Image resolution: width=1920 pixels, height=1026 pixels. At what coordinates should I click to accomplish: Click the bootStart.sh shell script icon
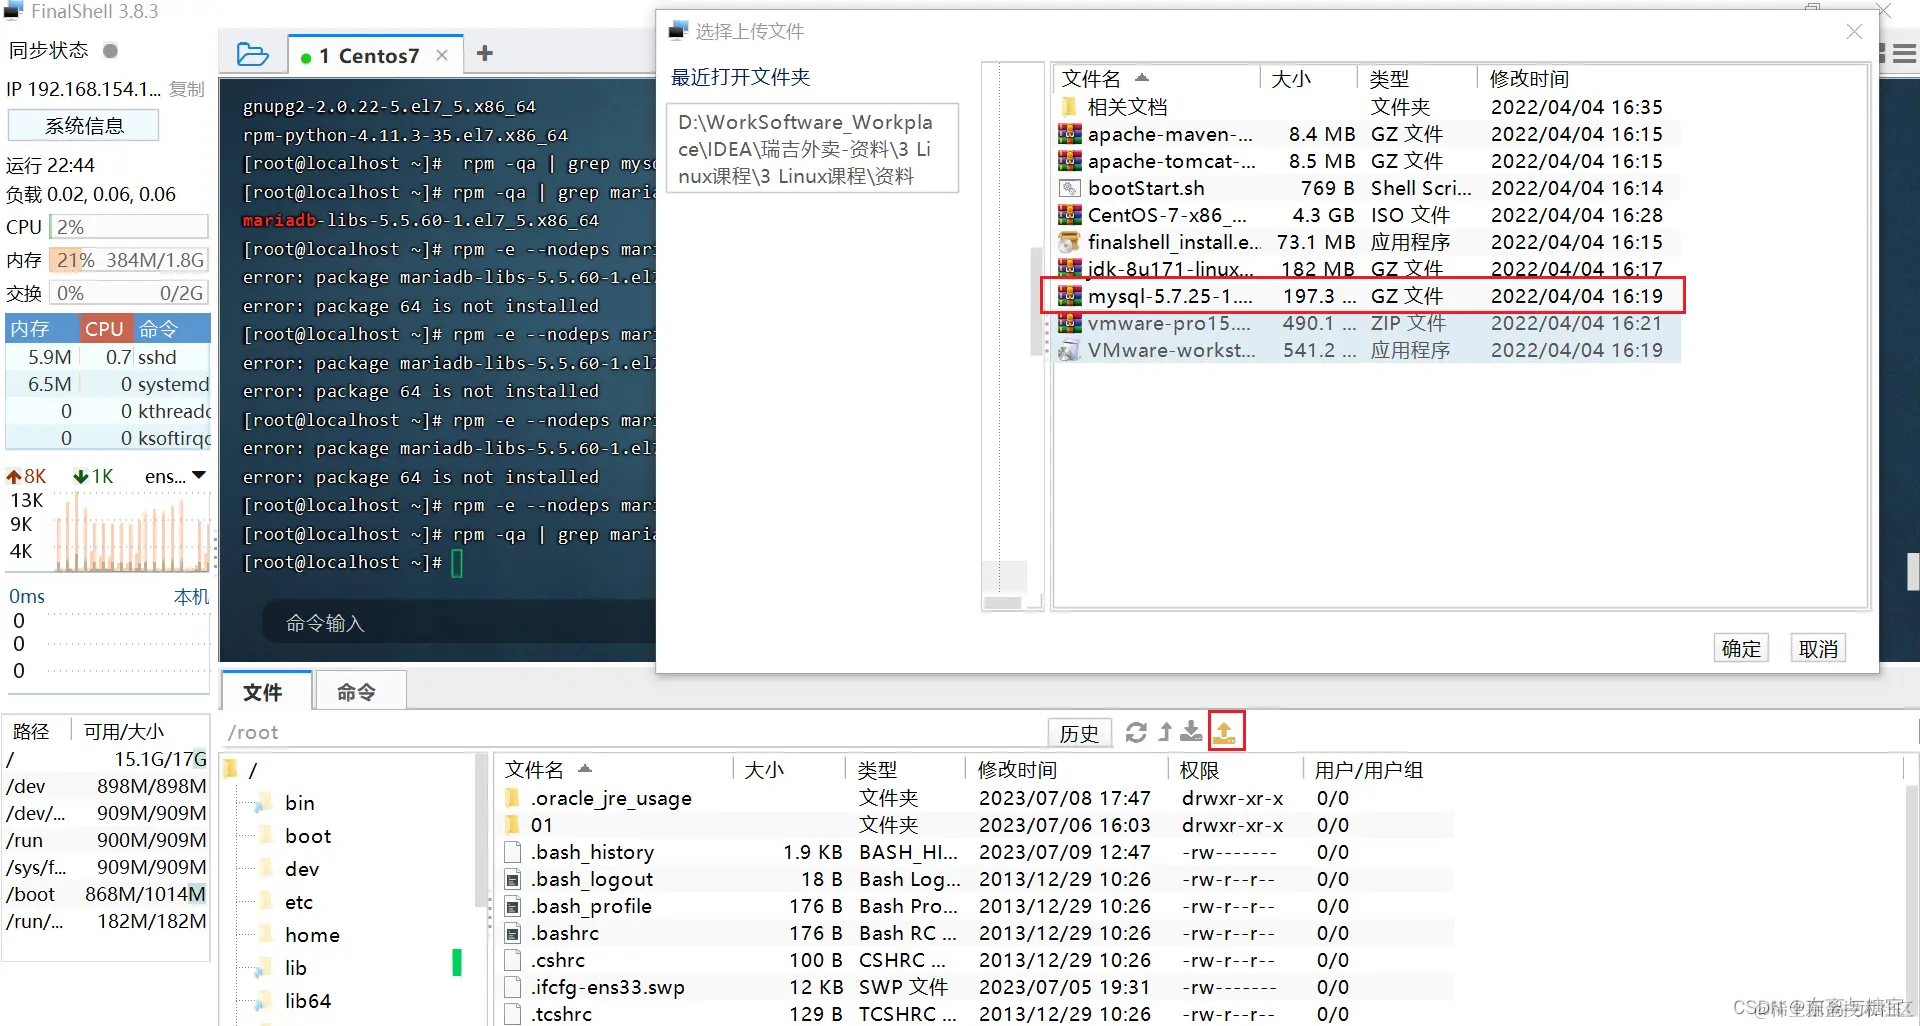(x=1069, y=187)
